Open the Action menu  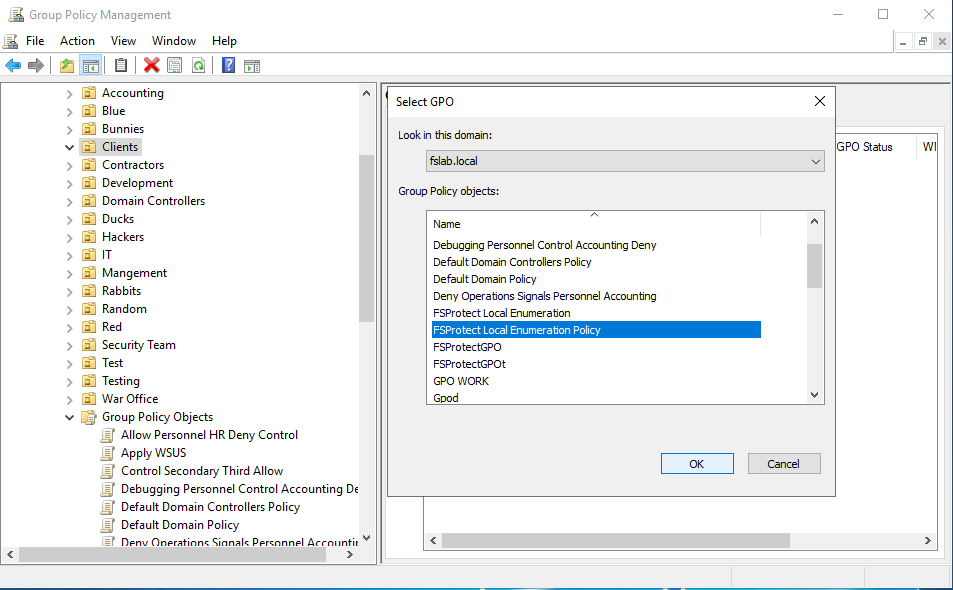click(77, 41)
